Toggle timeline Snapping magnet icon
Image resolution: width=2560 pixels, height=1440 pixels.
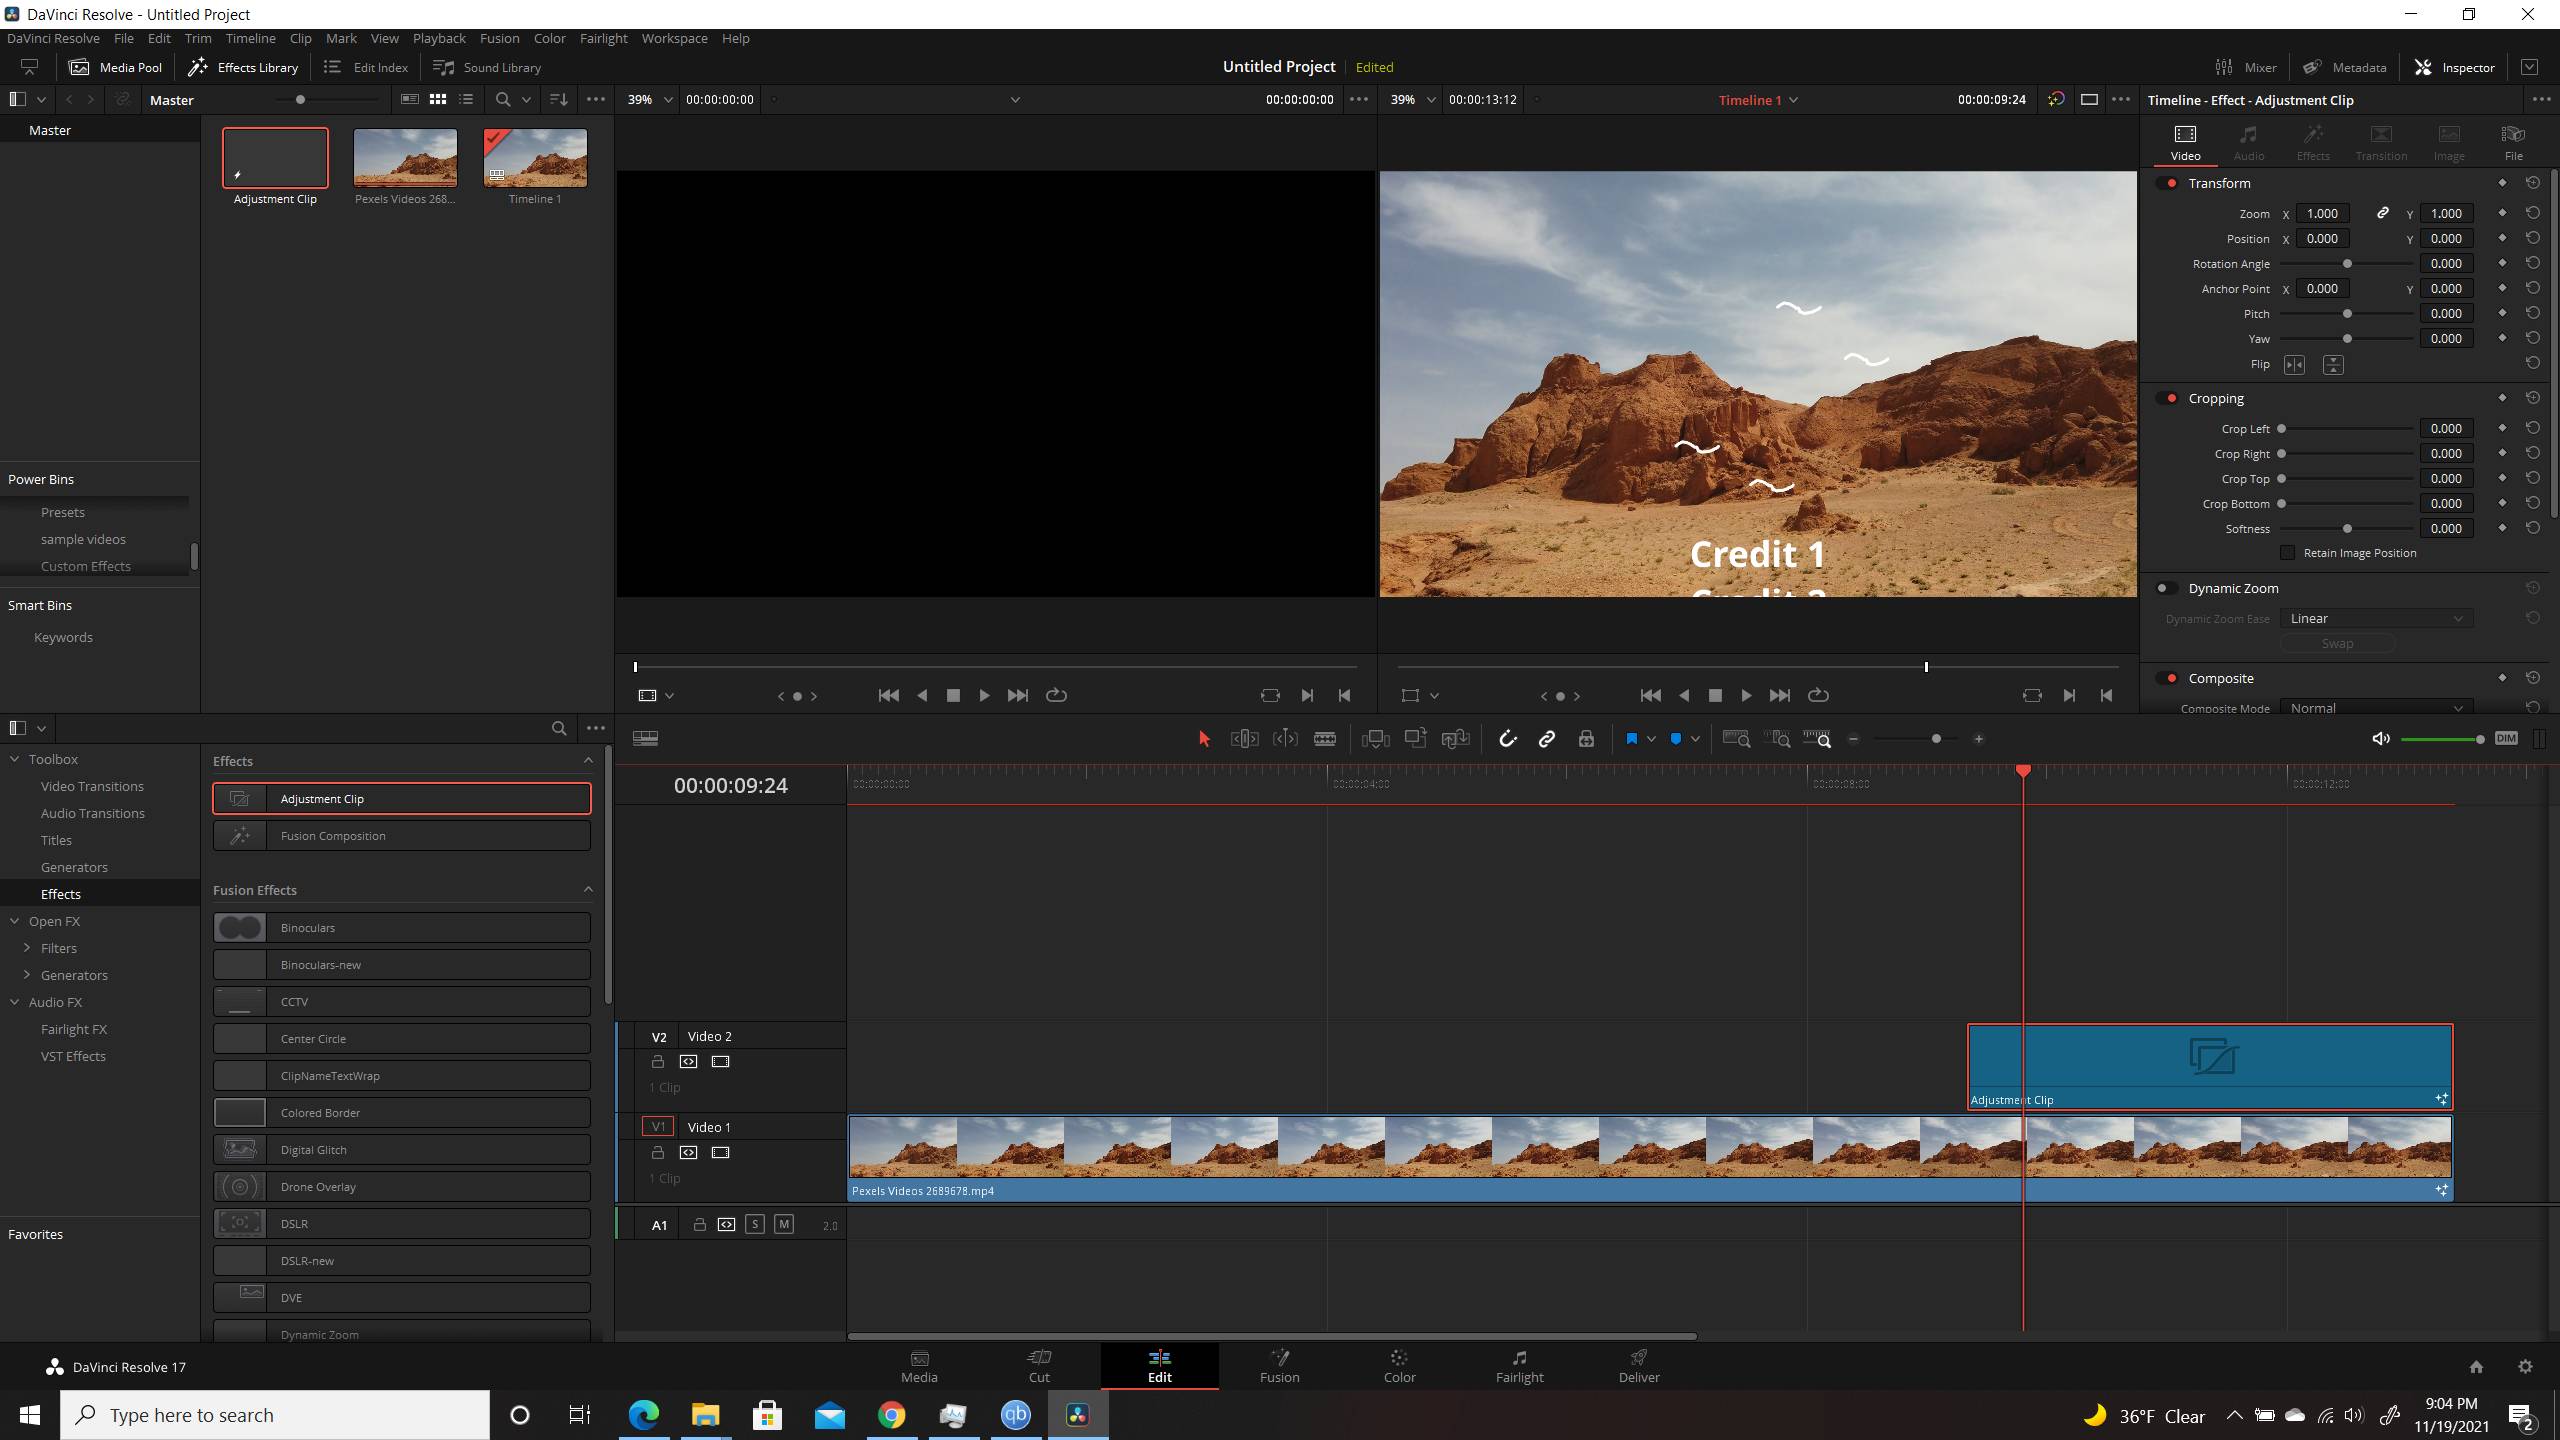coord(1508,739)
